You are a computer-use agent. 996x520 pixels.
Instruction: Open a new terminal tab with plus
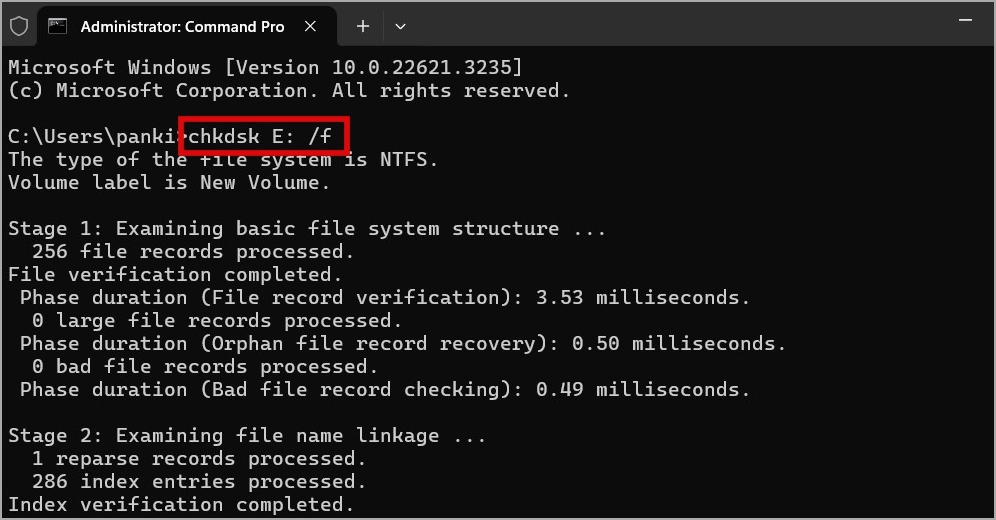(363, 26)
